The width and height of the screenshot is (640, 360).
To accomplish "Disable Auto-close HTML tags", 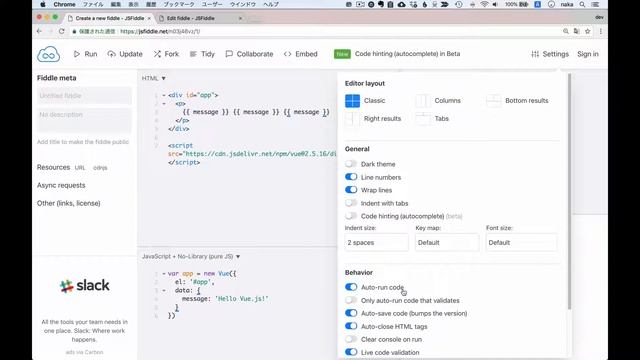I will (351, 327).
